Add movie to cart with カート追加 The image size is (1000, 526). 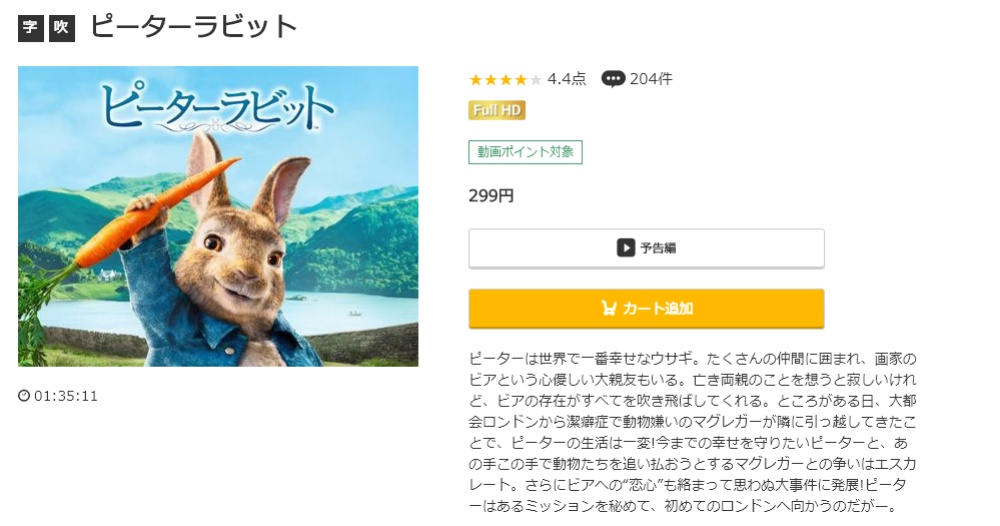(646, 308)
